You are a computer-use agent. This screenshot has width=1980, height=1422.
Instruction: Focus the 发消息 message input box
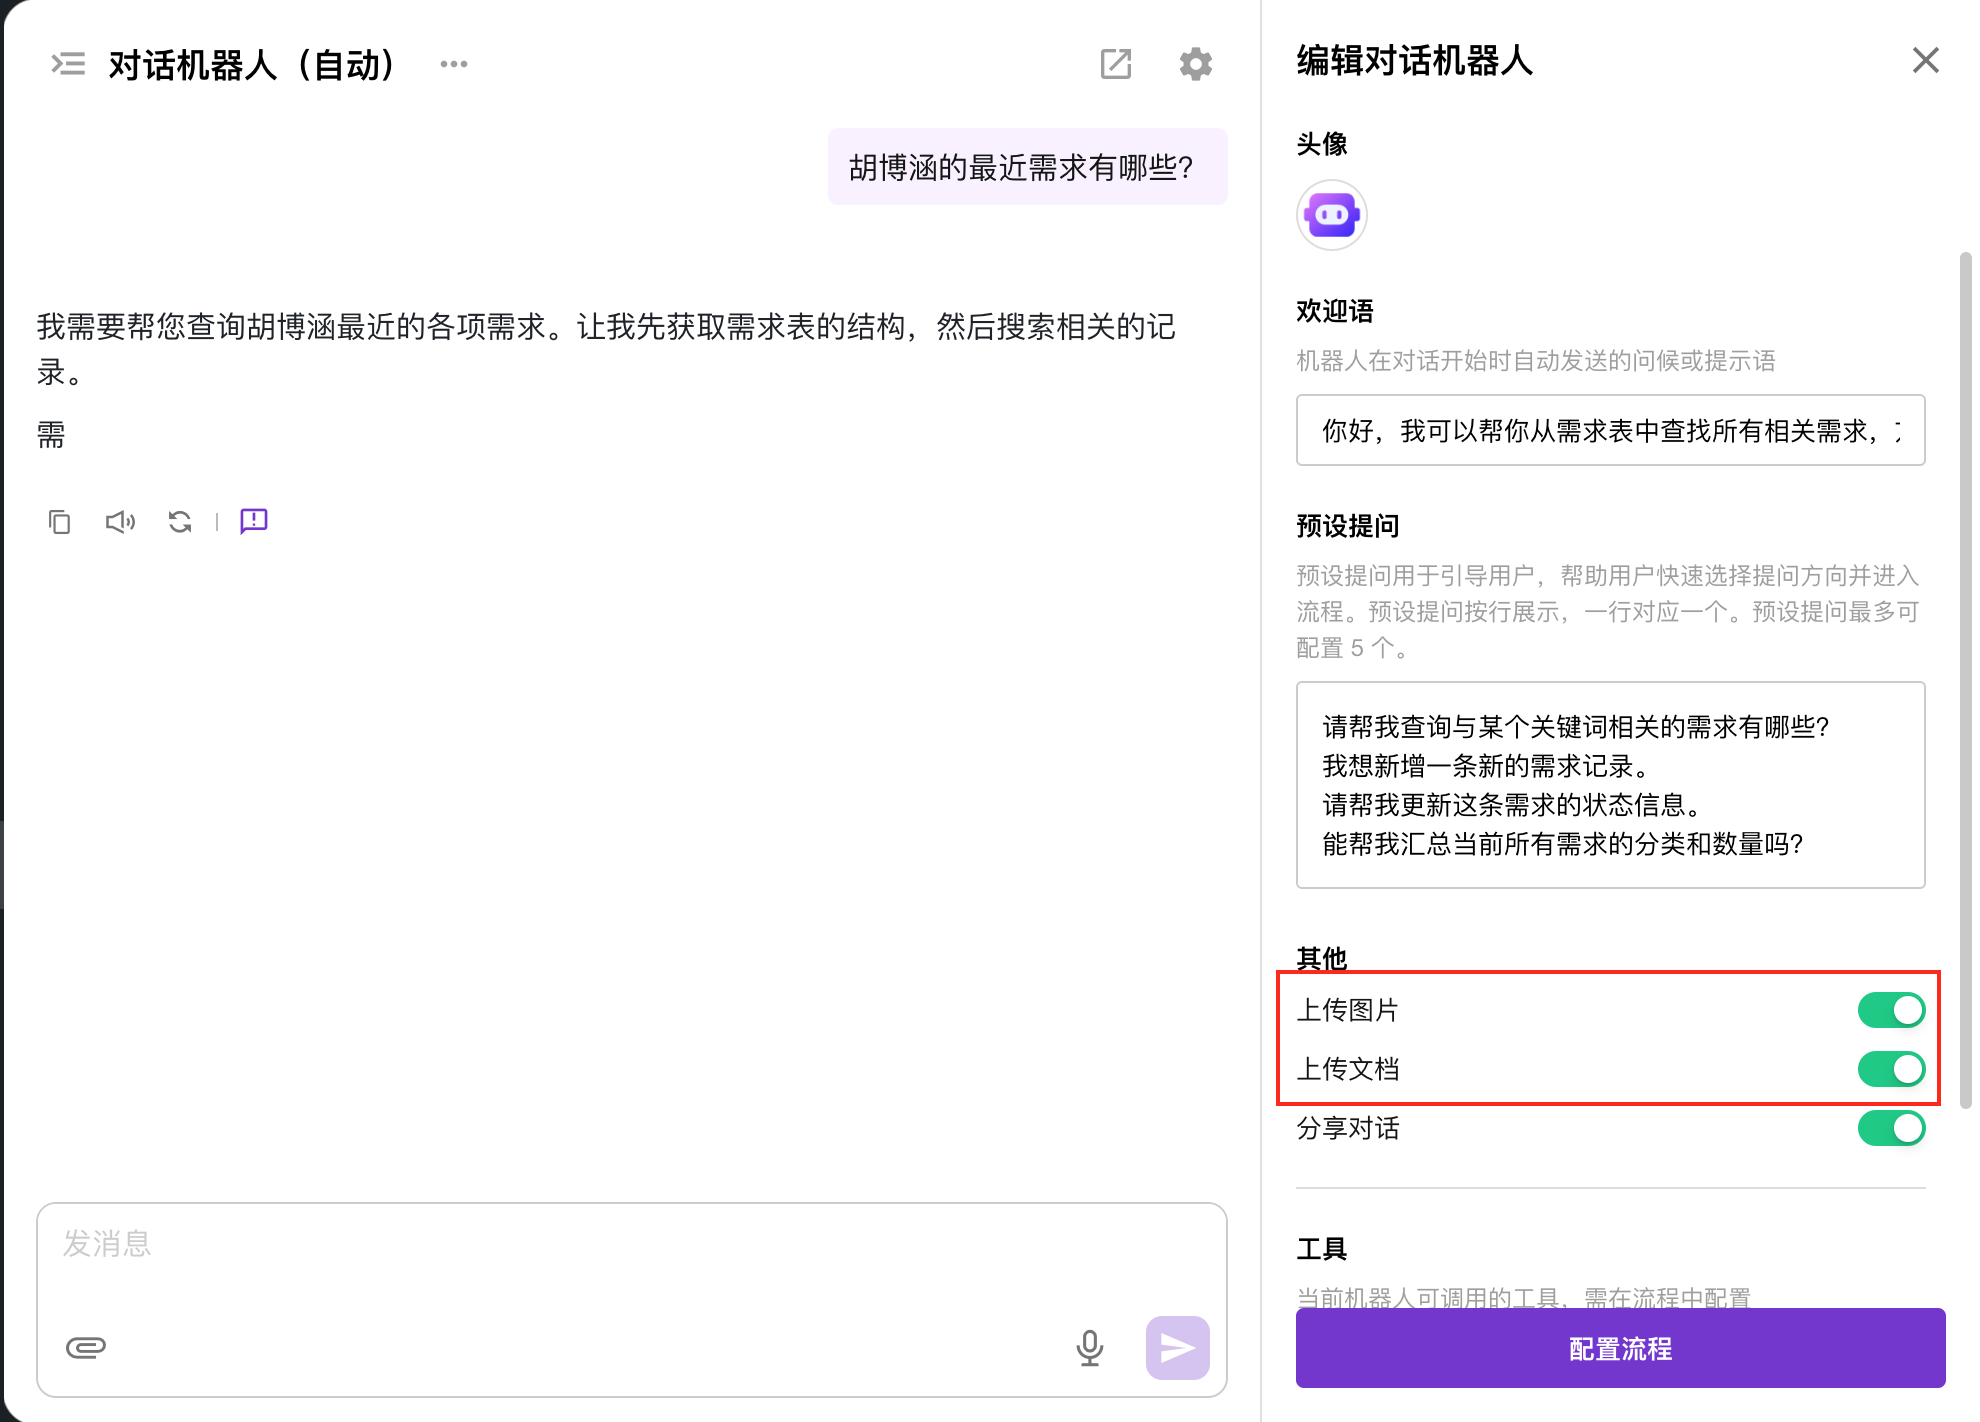click(630, 1258)
